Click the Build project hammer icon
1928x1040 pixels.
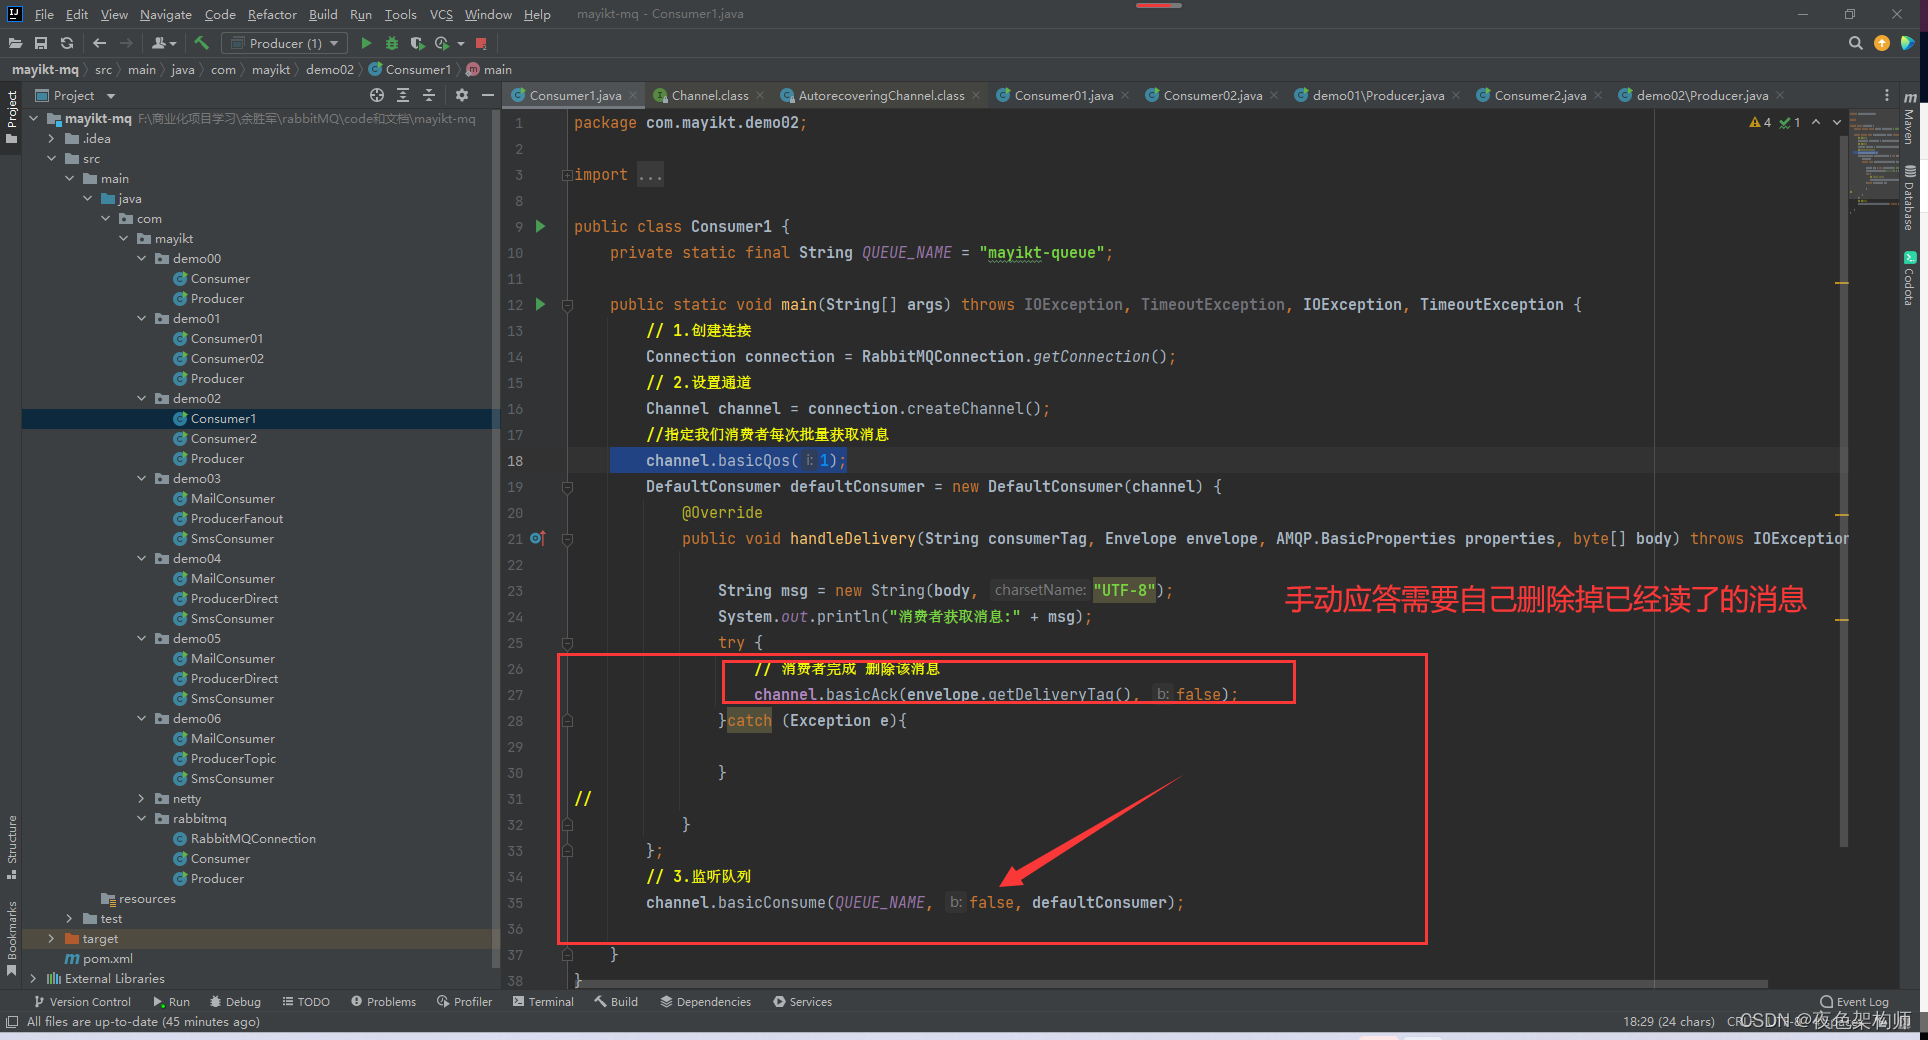coord(201,43)
